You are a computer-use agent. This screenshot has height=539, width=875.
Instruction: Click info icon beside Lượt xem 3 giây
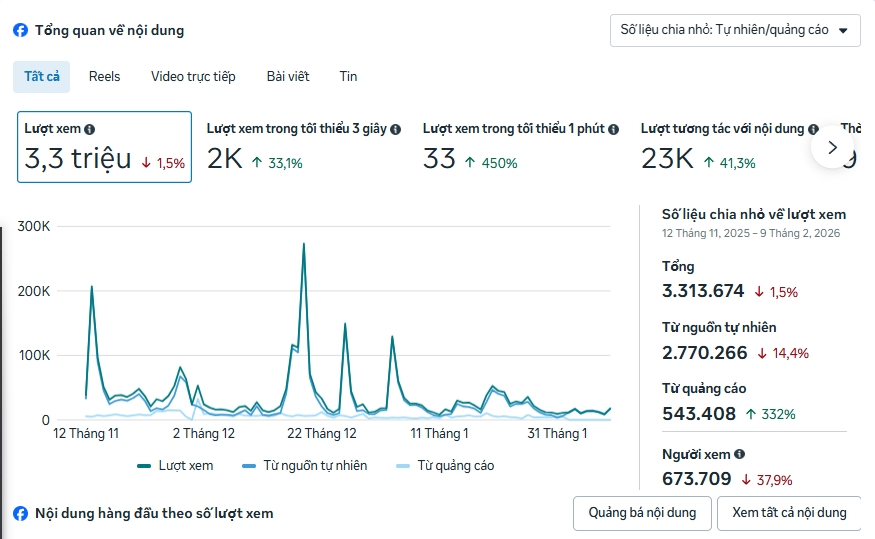395,129
